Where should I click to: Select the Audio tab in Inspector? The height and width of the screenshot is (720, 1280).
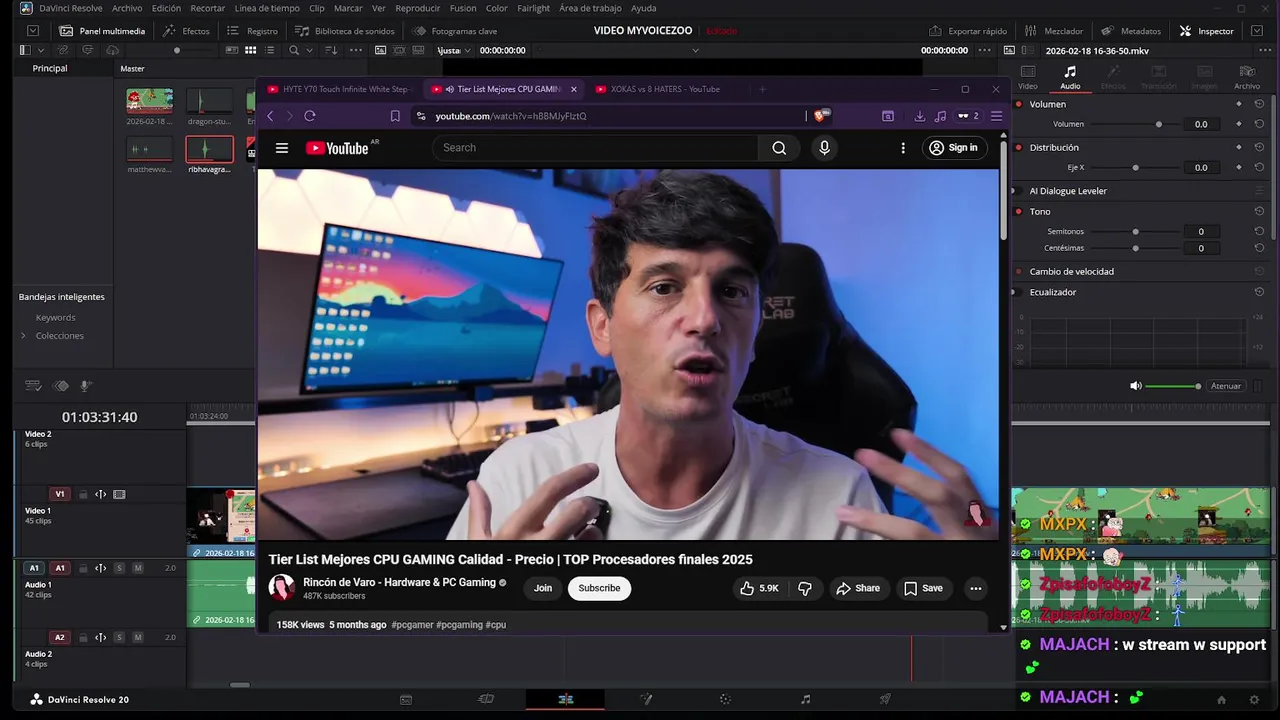point(1070,77)
